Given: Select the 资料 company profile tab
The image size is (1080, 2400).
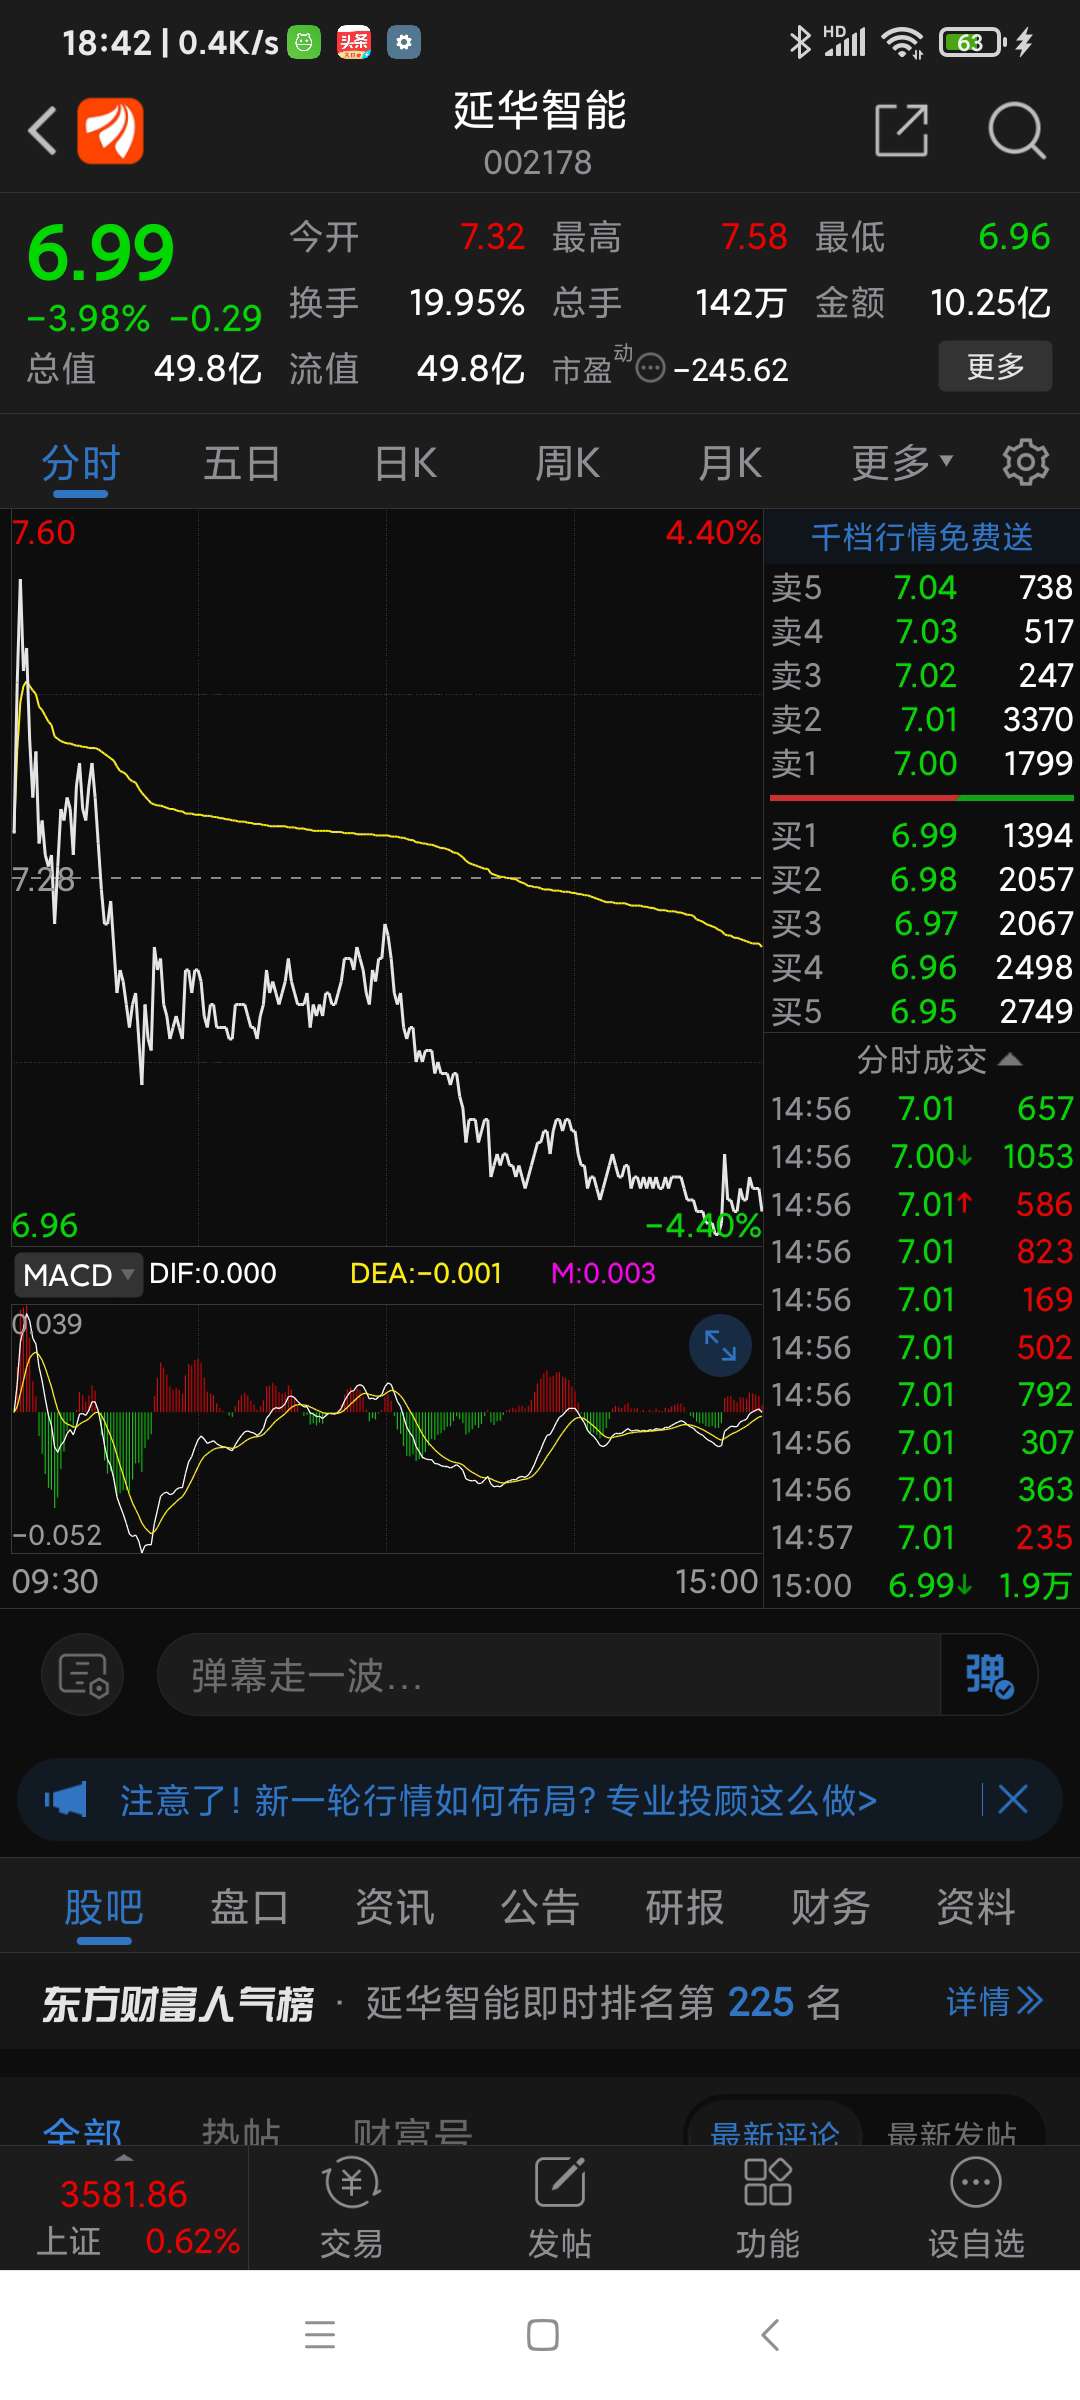Looking at the screenshot, I should [x=976, y=1907].
